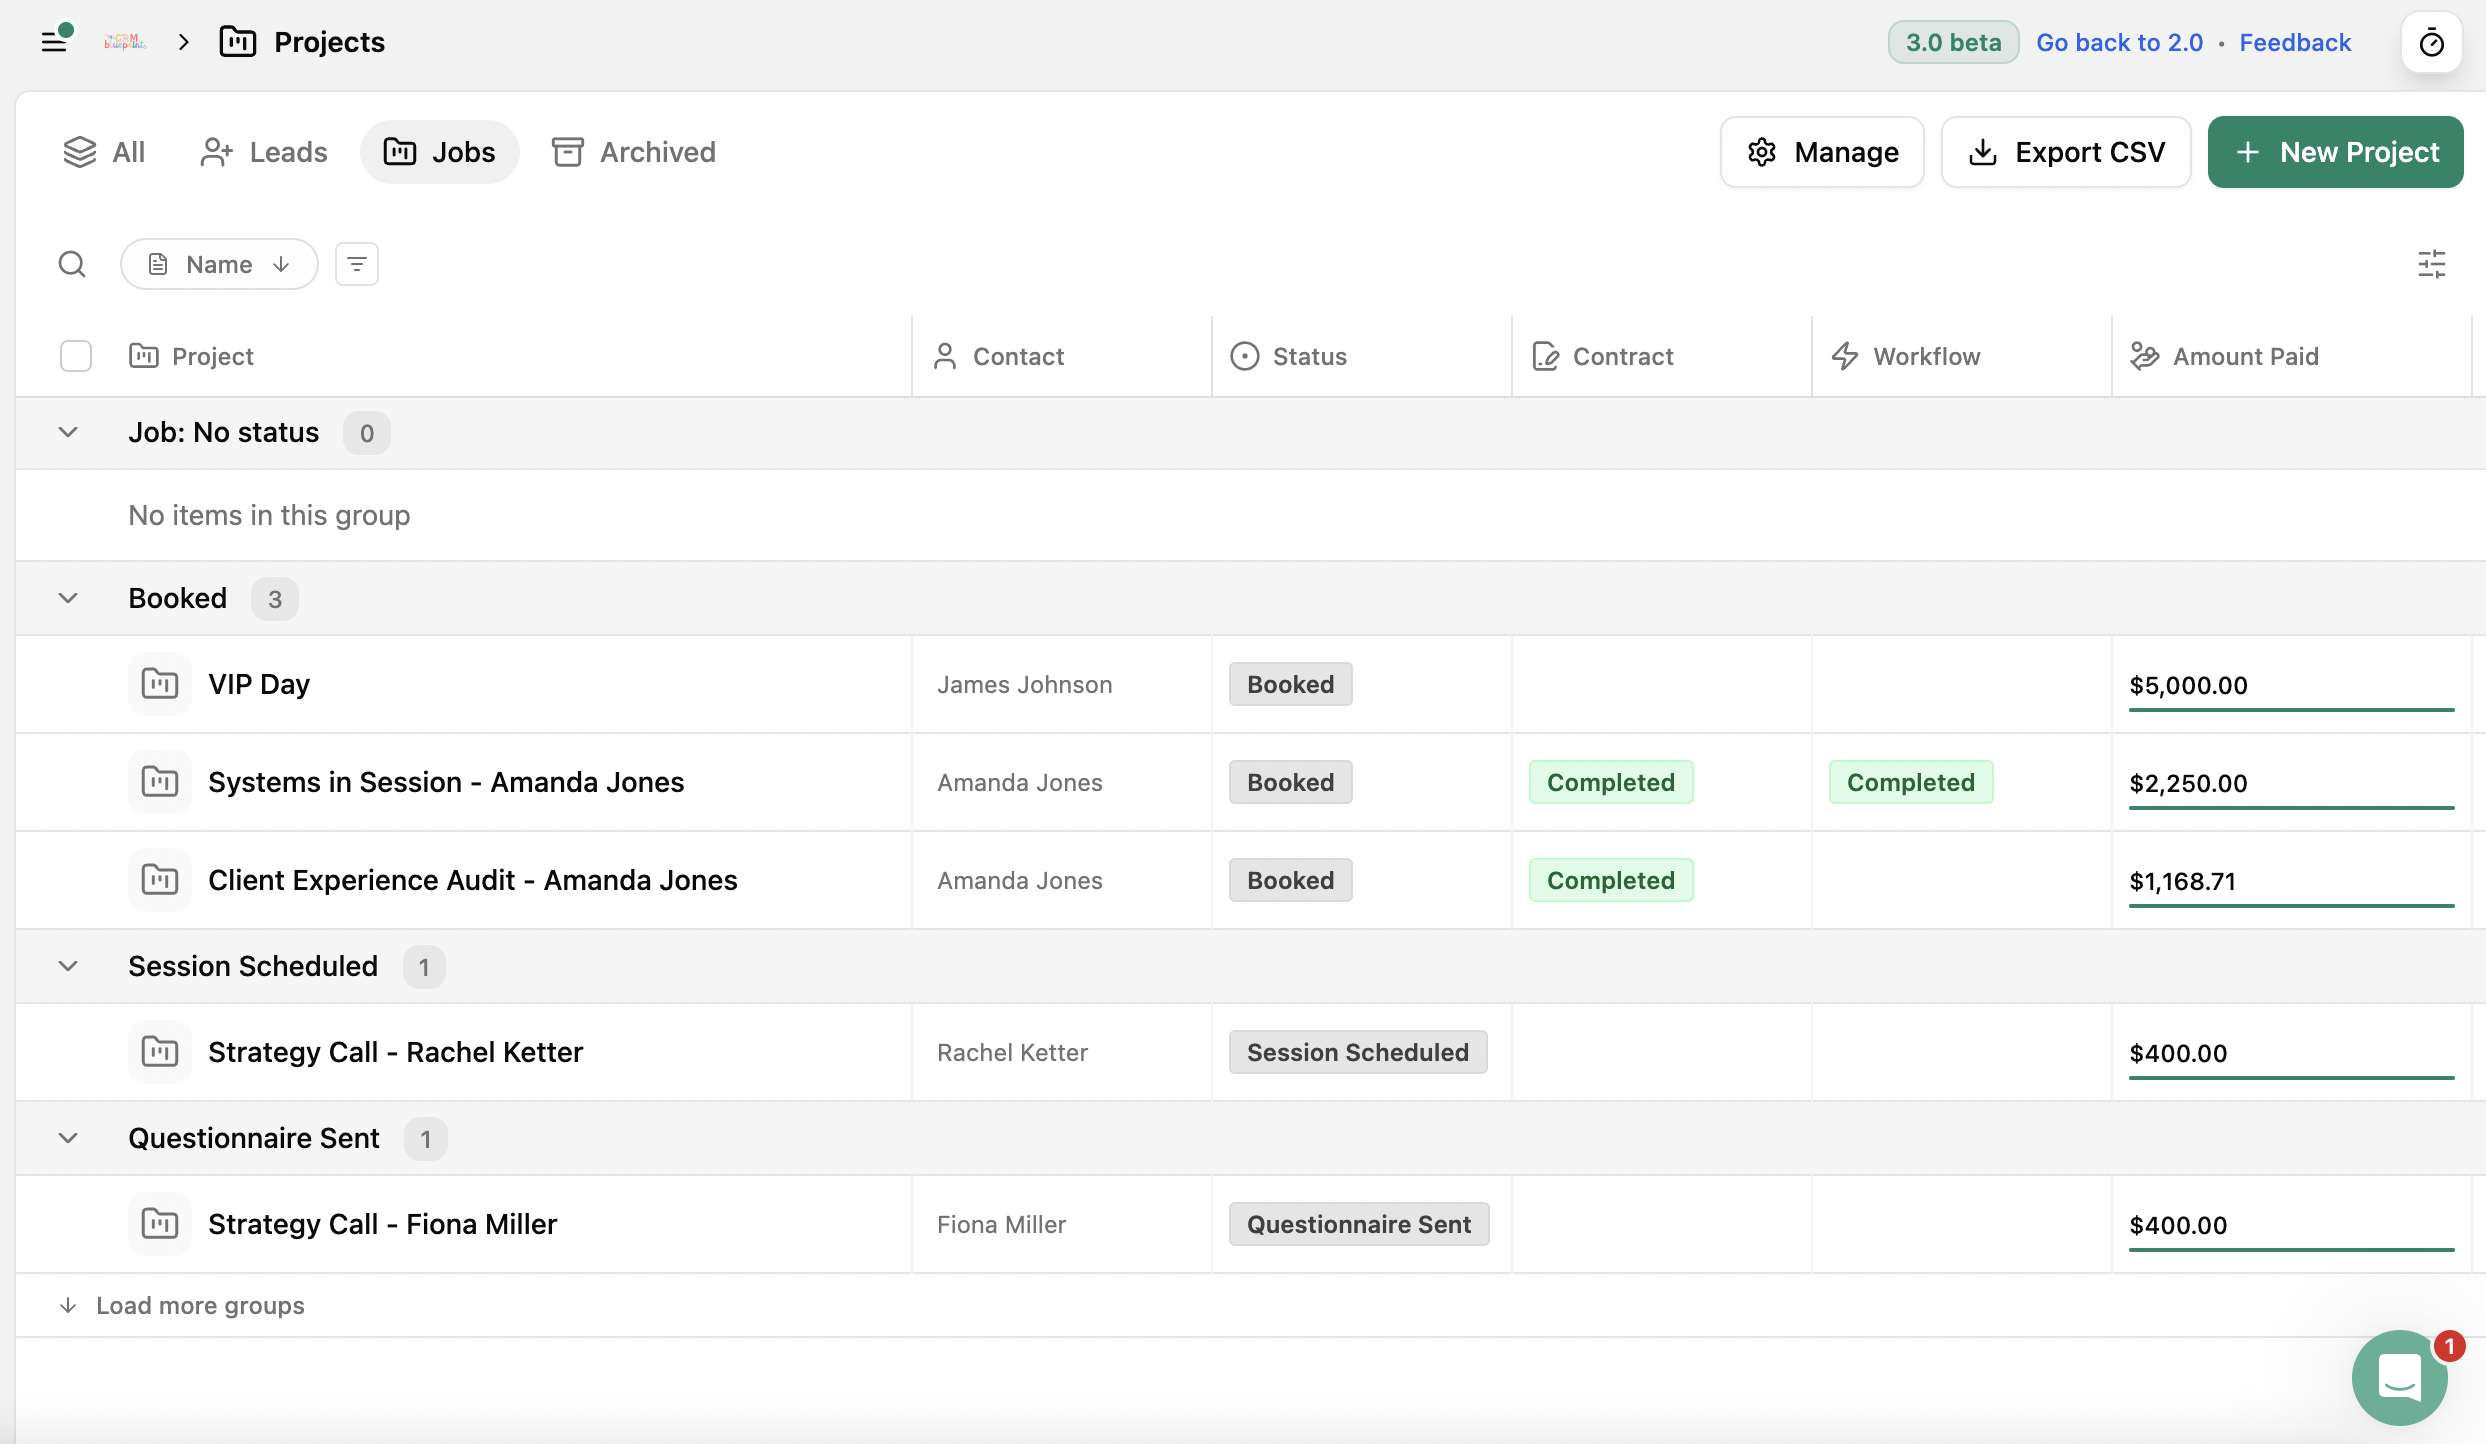Image resolution: width=2486 pixels, height=1444 pixels.
Task: Open the chat support bubble
Action: pyautogui.click(x=2399, y=1378)
